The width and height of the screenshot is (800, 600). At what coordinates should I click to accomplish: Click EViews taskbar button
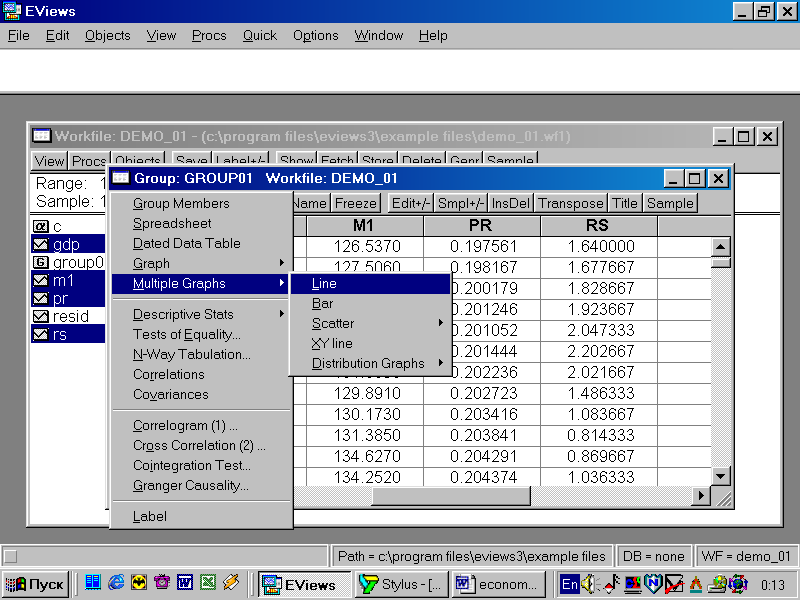(305, 584)
